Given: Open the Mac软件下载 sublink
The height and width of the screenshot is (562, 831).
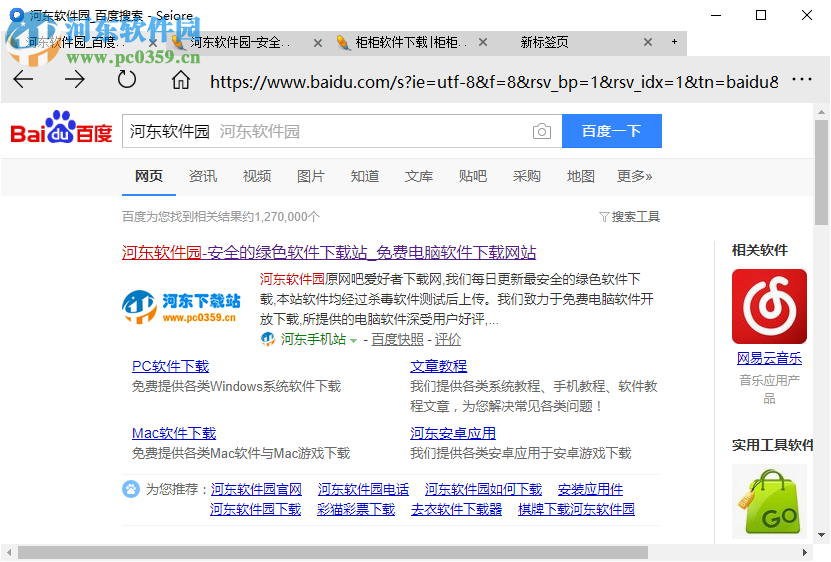Looking at the screenshot, I should 174,433.
